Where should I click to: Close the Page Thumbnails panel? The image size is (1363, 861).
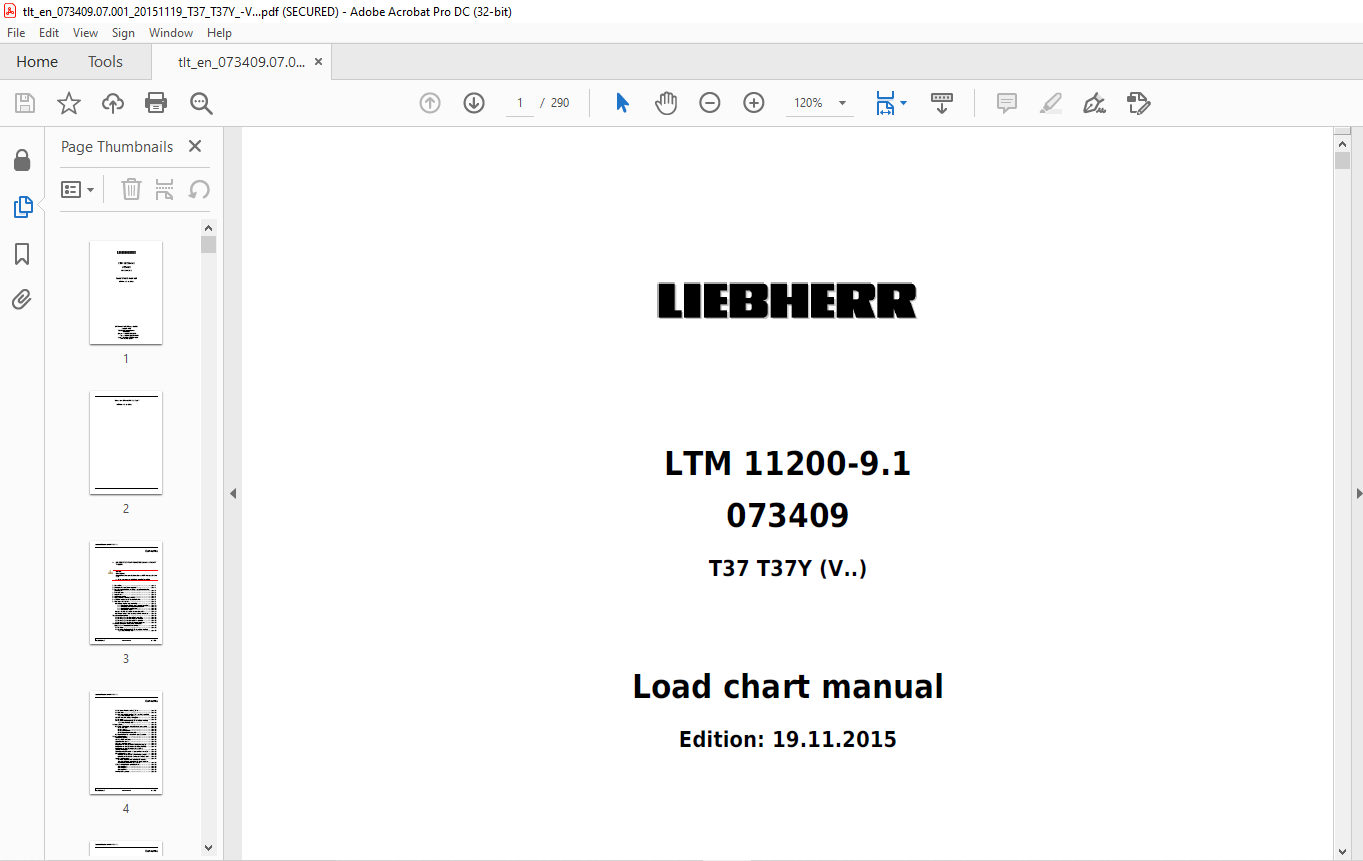pos(195,146)
